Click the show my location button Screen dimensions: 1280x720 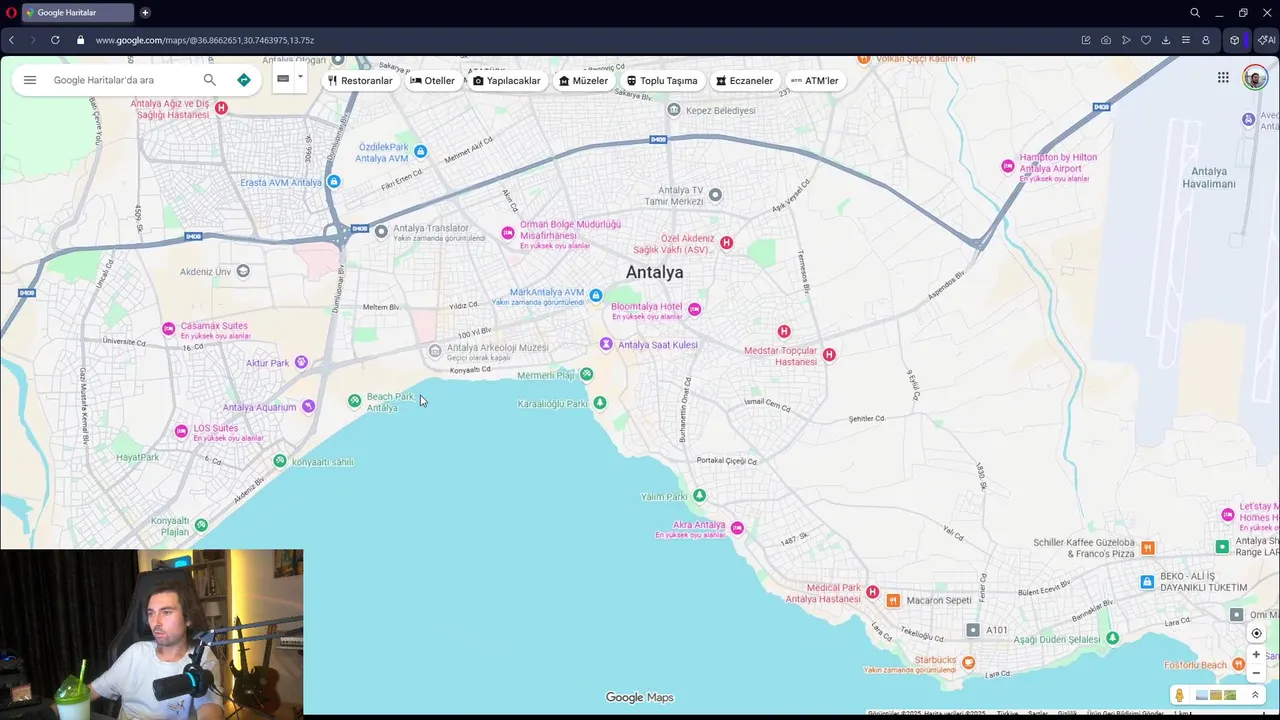(x=1257, y=633)
